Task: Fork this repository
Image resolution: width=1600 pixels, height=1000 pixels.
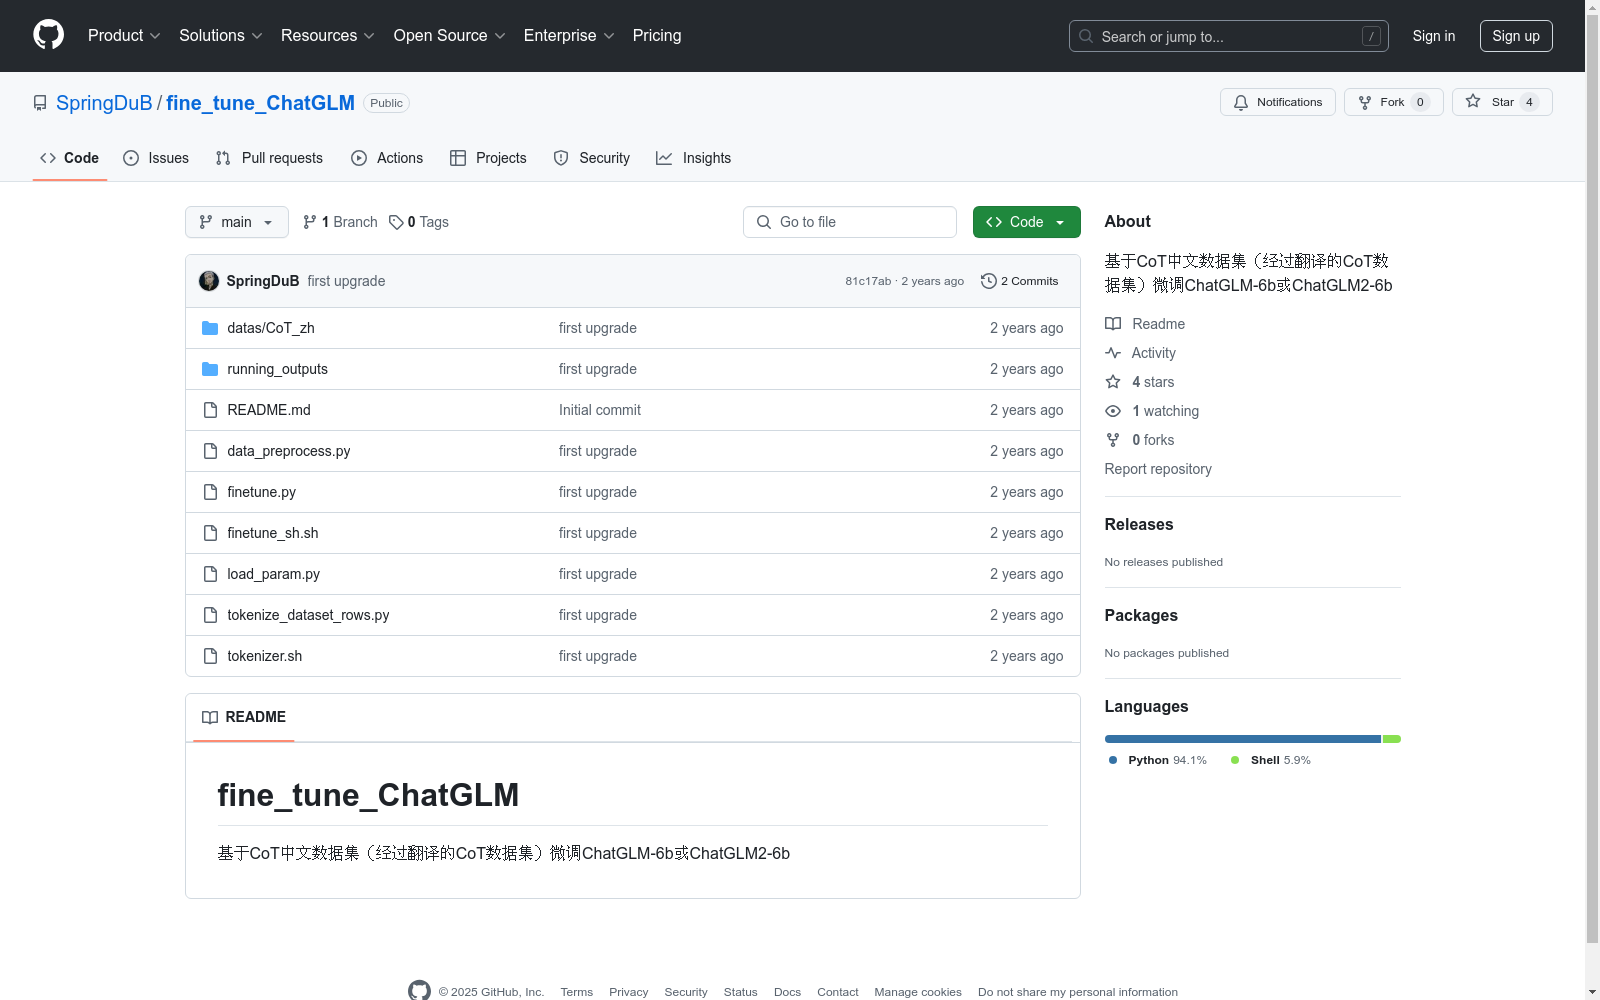Action: click(x=1393, y=102)
